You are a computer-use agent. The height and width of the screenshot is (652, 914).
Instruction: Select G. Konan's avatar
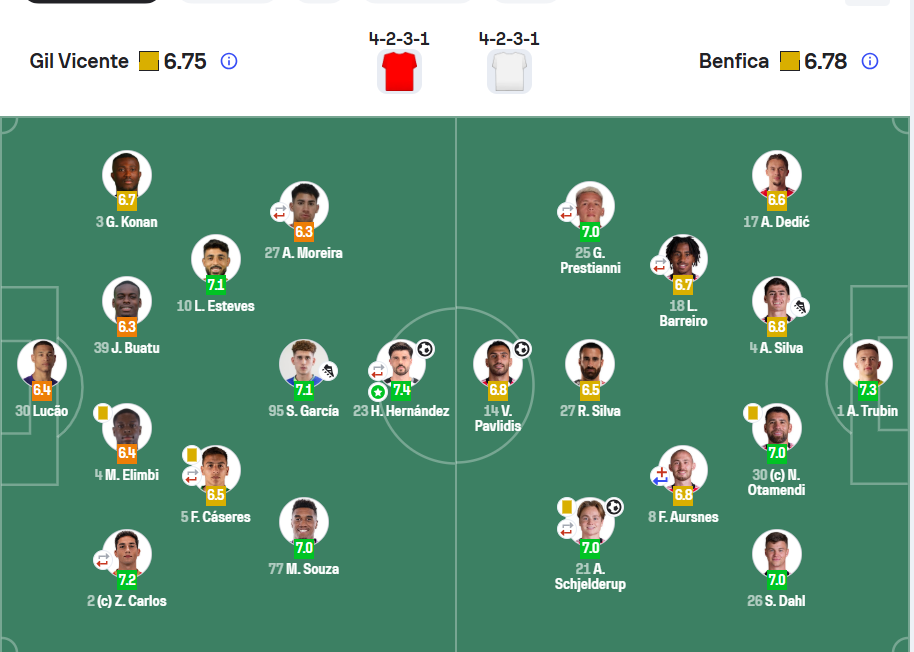[x=127, y=174]
